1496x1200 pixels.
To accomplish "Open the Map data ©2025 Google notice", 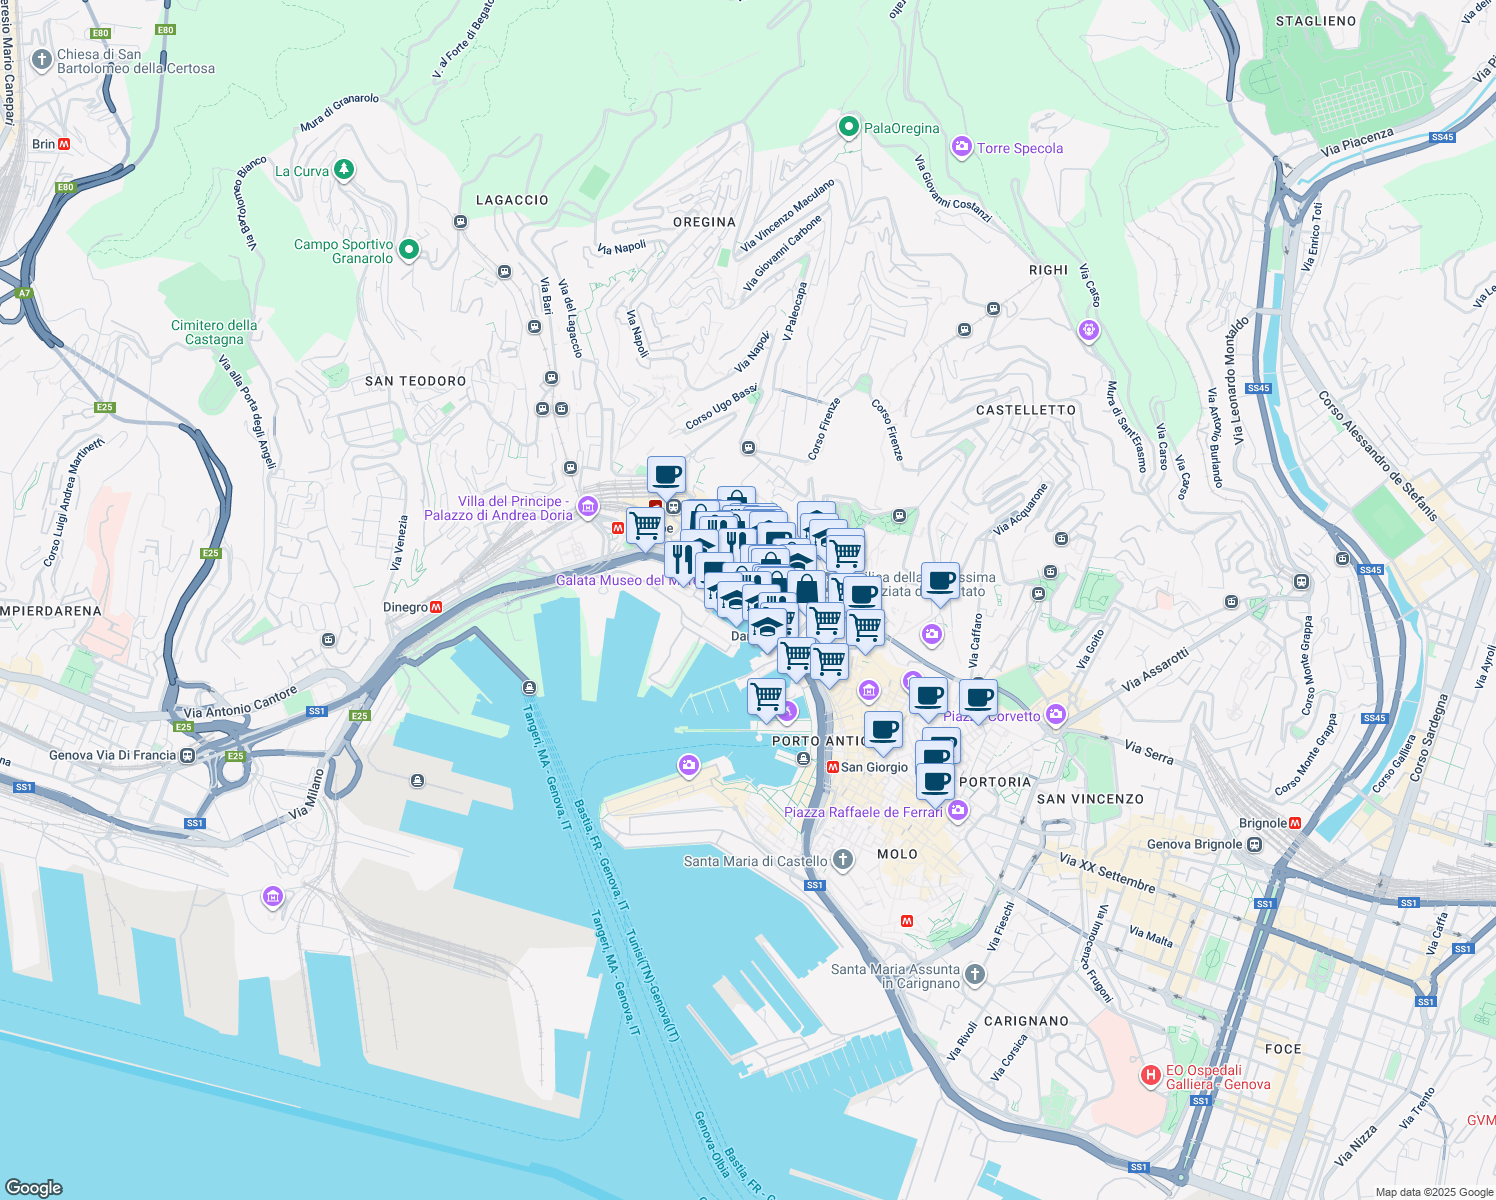I will (1434, 1192).
